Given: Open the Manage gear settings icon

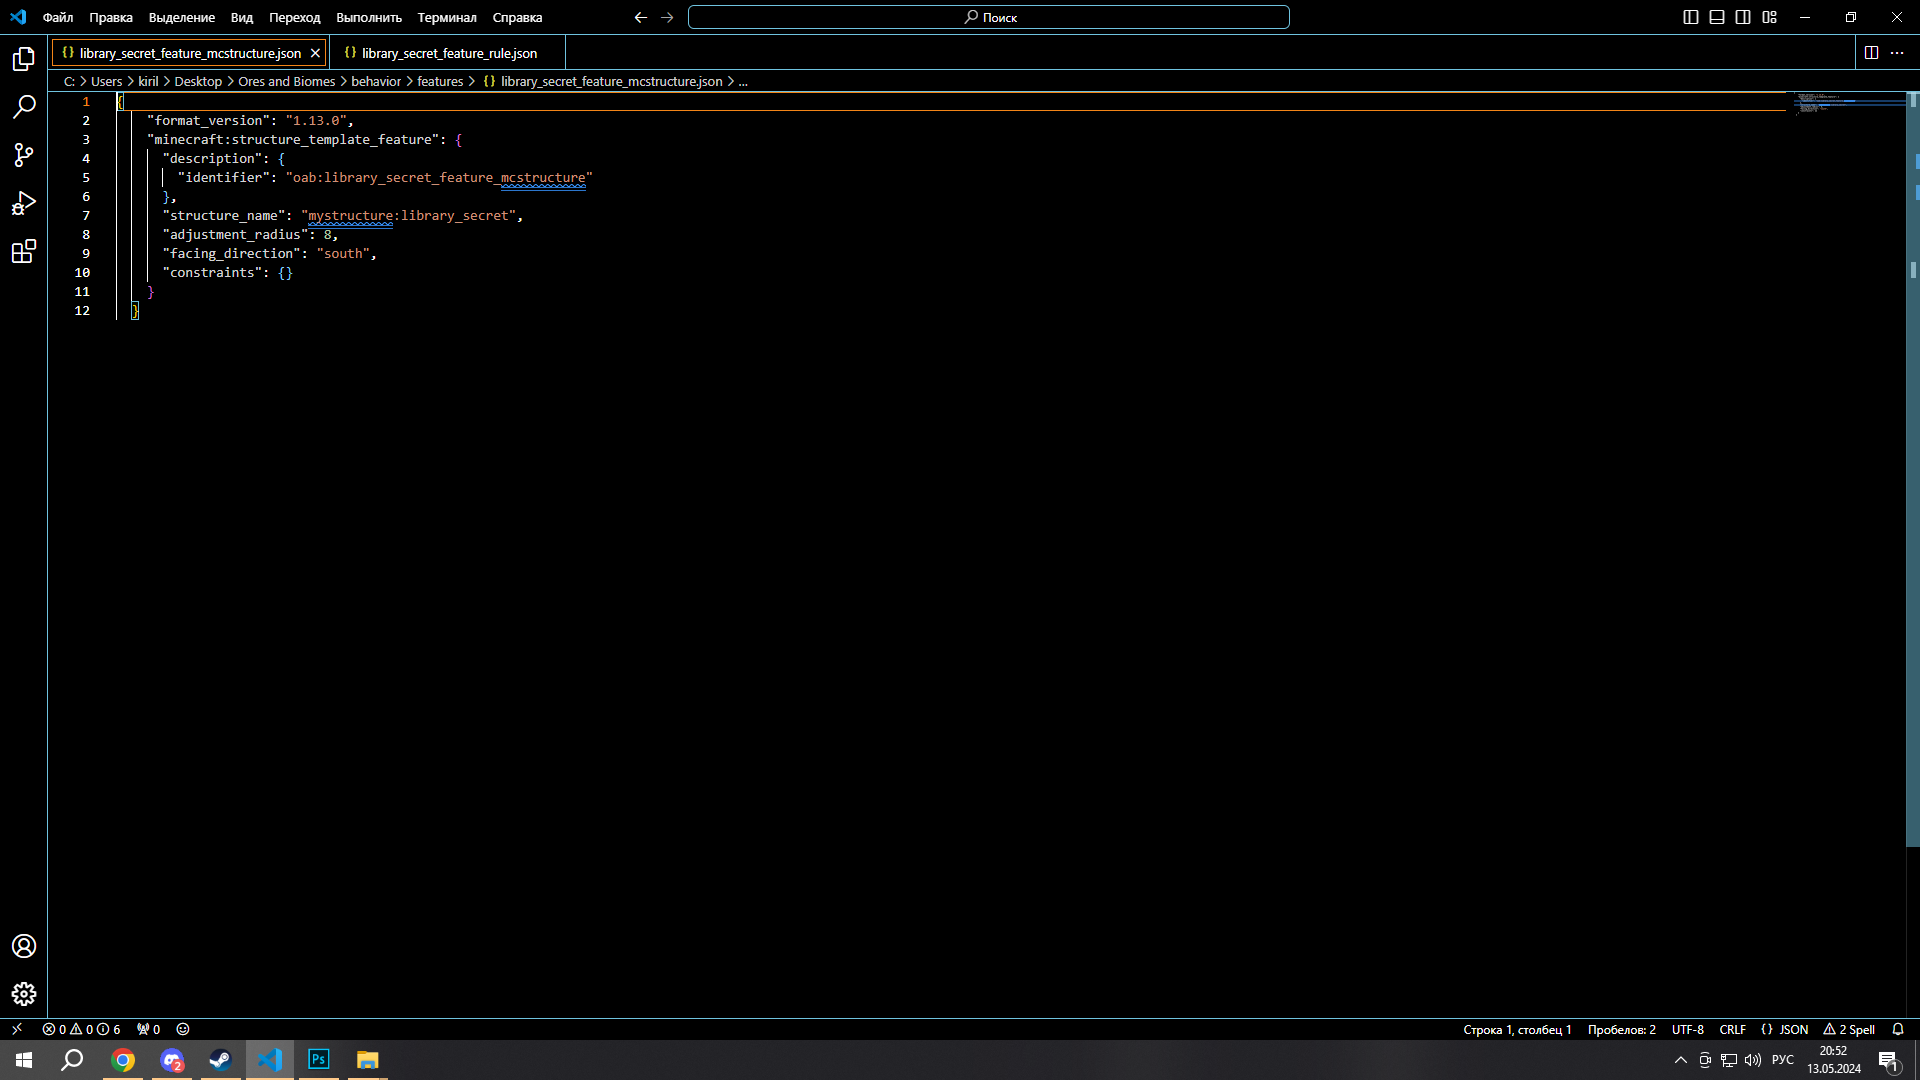Looking at the screenshot, I should 24,994.
